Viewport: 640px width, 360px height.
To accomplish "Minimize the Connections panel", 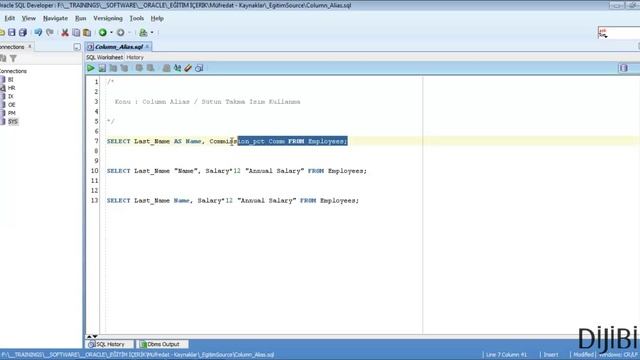I will [77, 47].
